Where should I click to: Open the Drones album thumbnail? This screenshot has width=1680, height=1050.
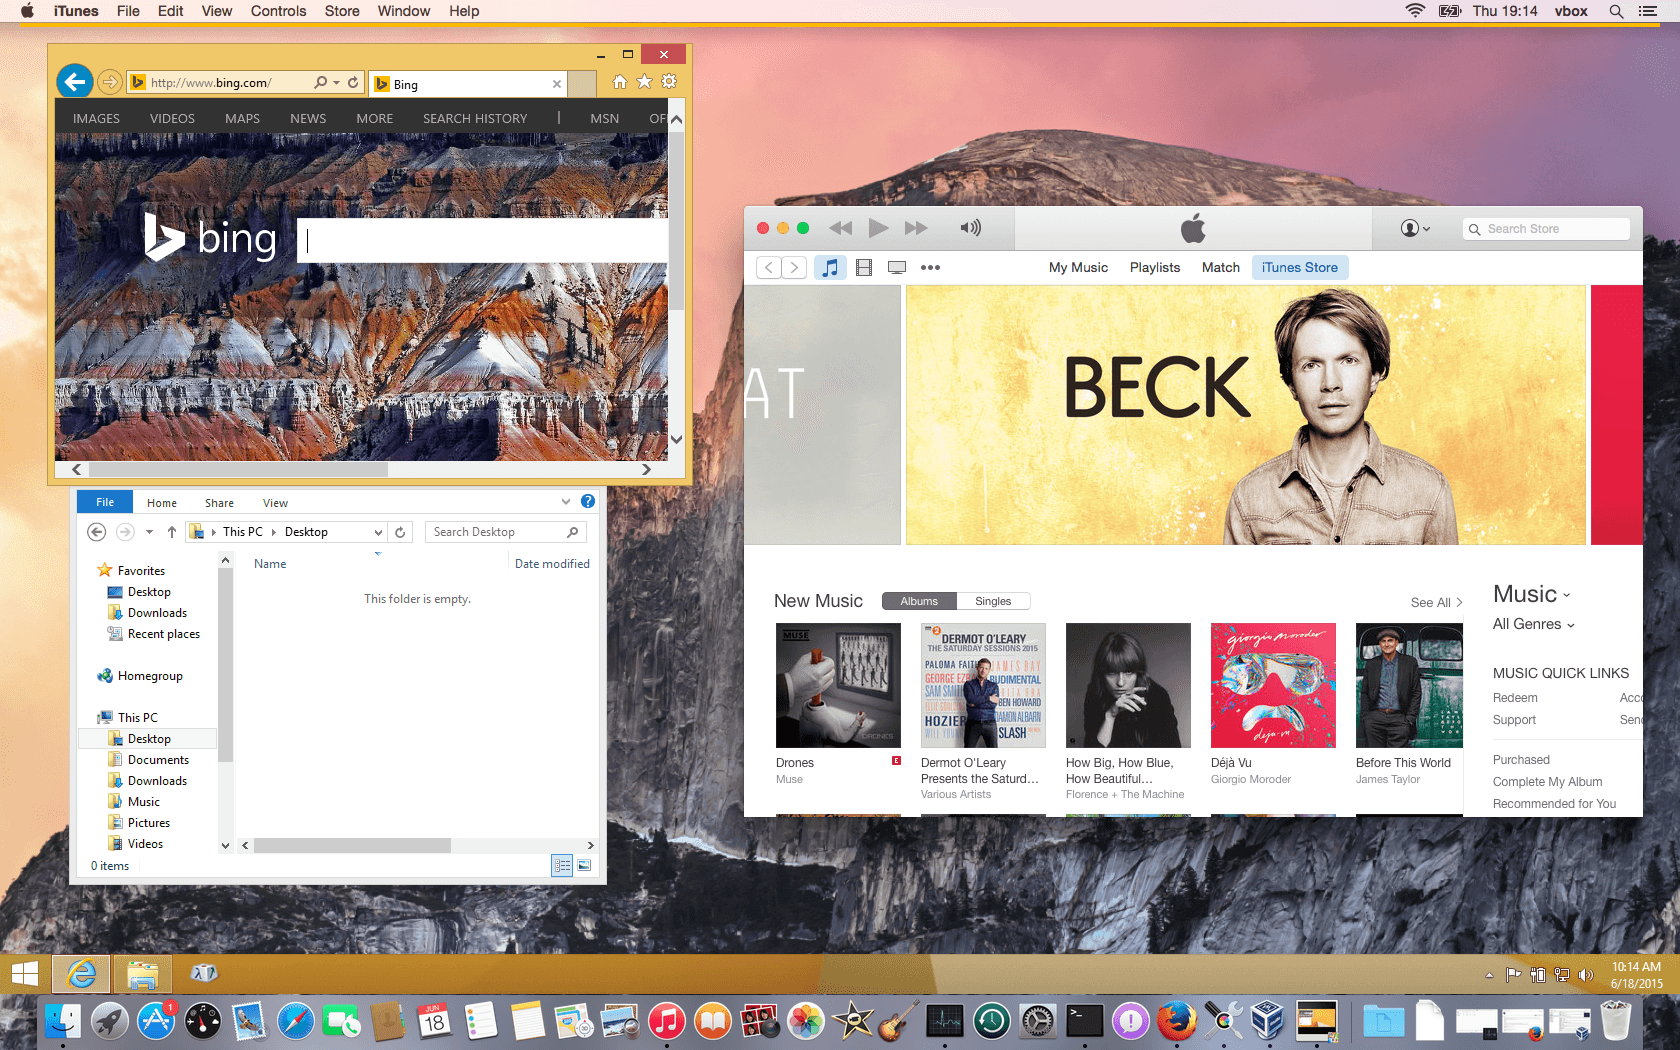click(x=838, y=685)
